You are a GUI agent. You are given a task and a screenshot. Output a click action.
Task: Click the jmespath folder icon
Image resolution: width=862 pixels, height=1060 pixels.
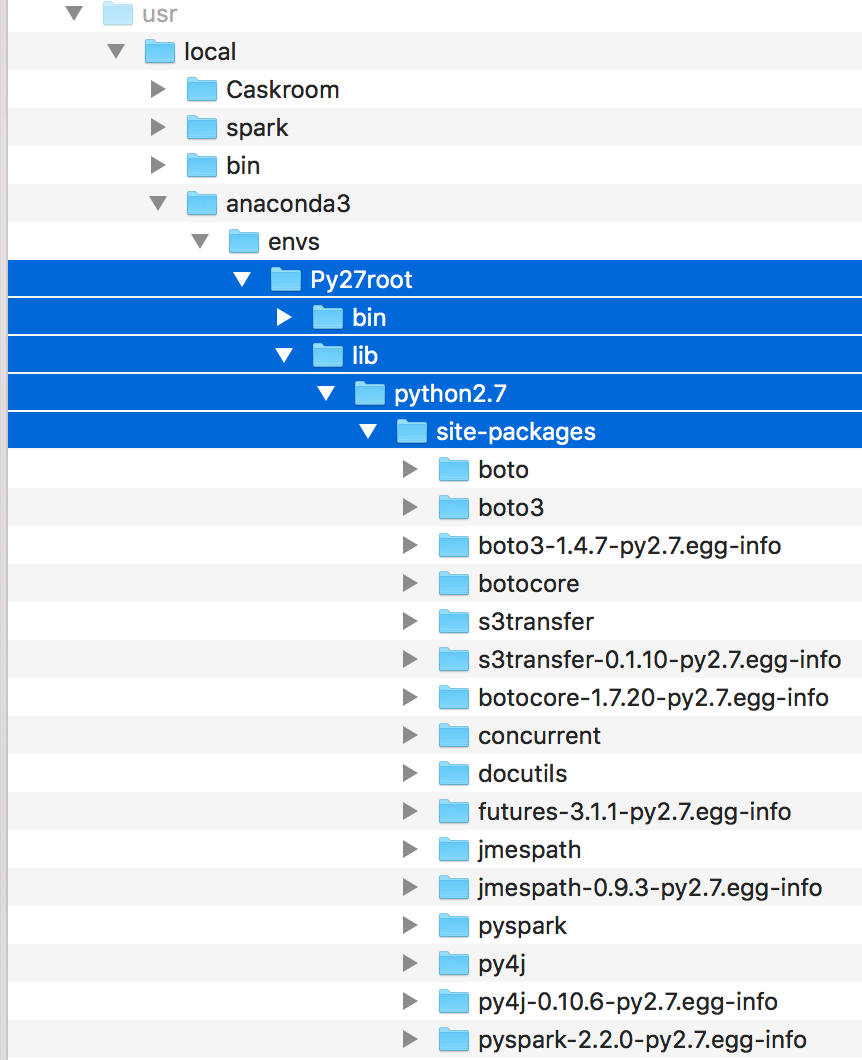click(453, 848)
